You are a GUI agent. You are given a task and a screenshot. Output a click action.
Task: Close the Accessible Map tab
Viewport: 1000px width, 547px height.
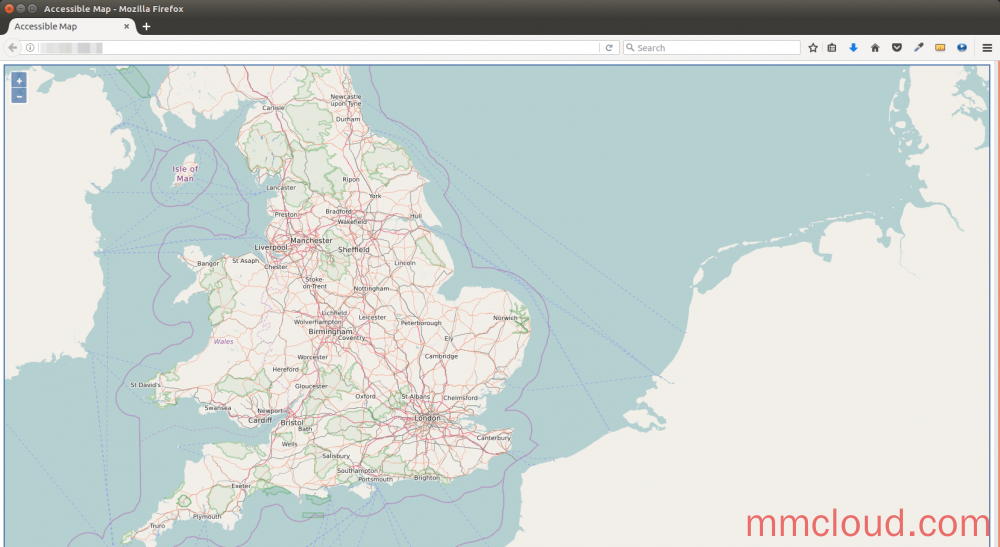click(x=126, y=26)
